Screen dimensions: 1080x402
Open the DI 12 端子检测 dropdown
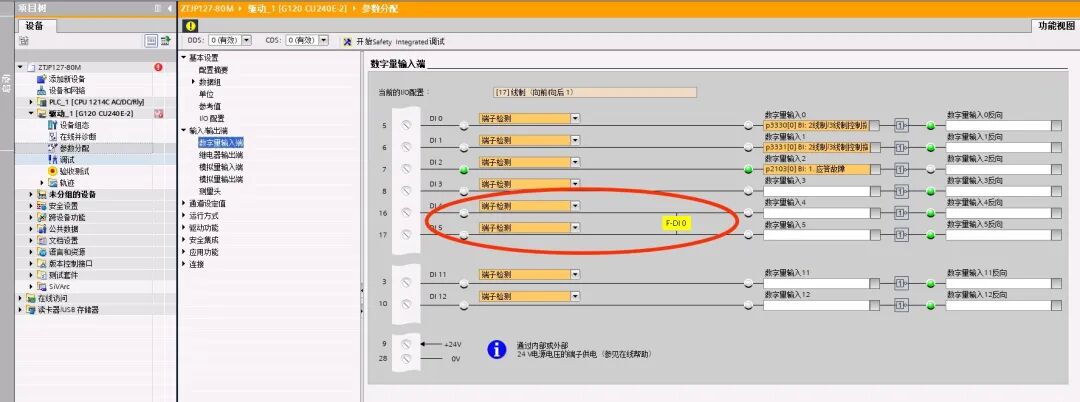[575, 297]
